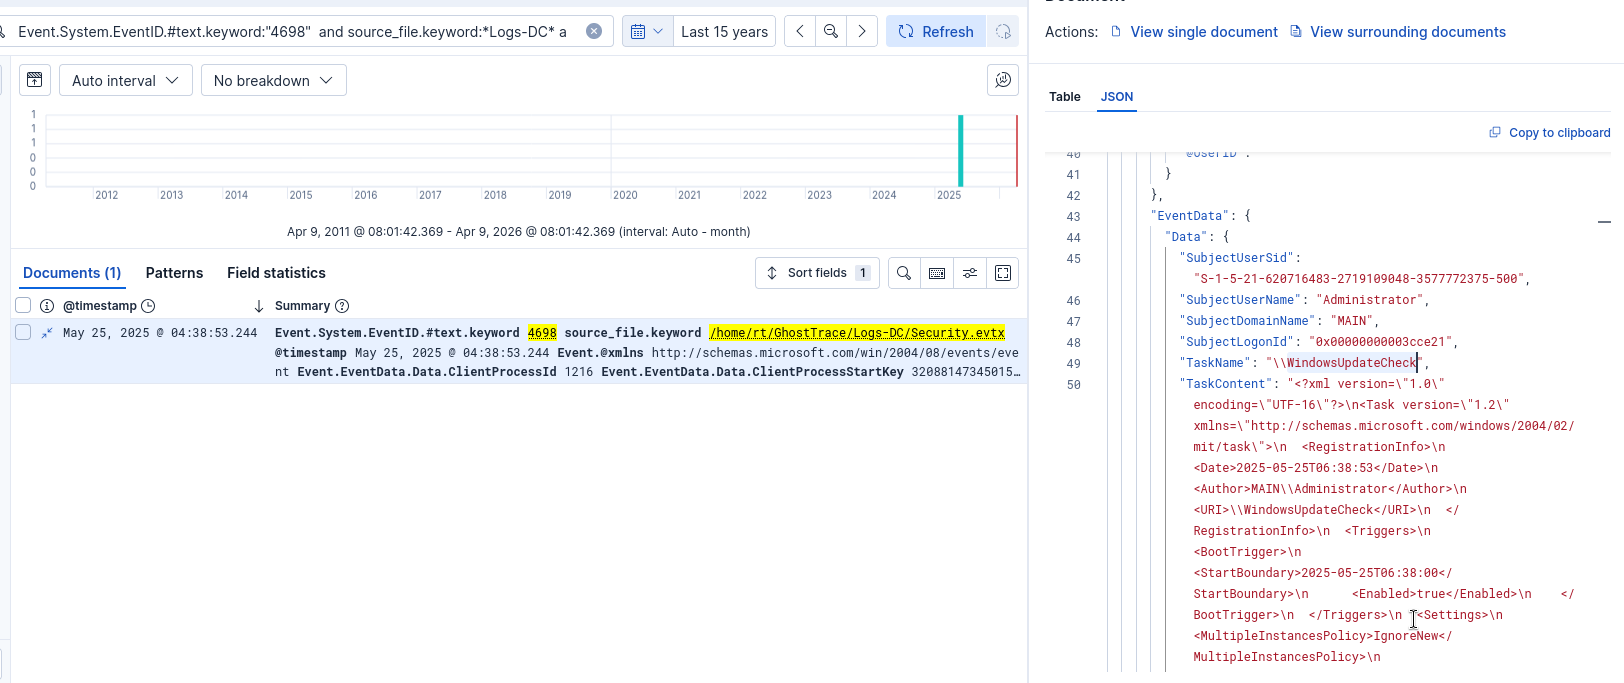The width and height of the screenshot is (1624, 683).
Task: Open the display options sliders icon
Action: [970, 273]
